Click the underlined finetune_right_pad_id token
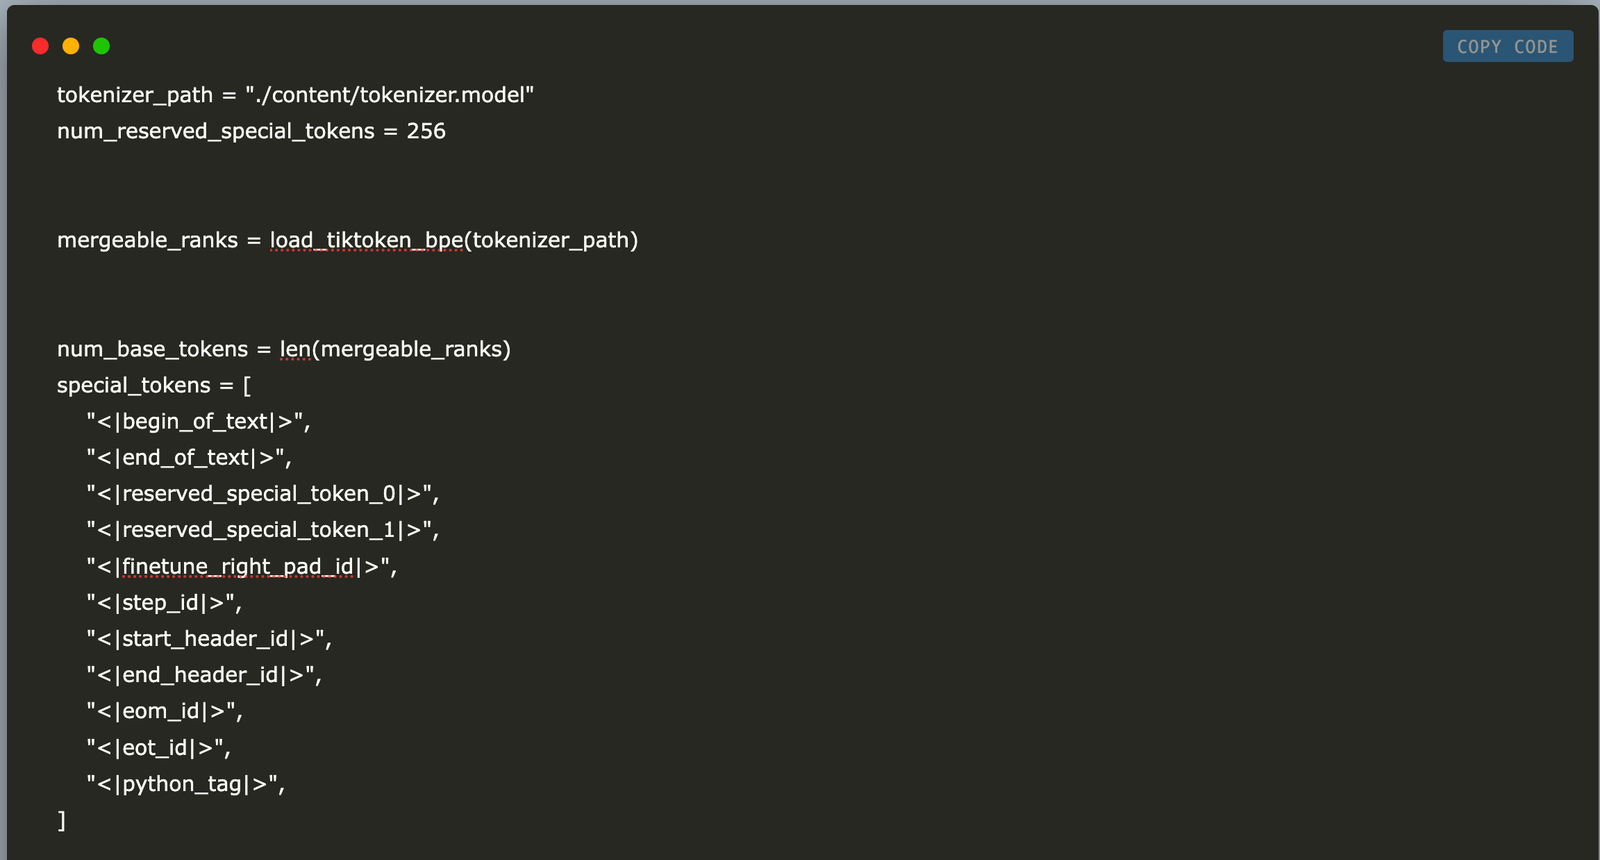 238,567
